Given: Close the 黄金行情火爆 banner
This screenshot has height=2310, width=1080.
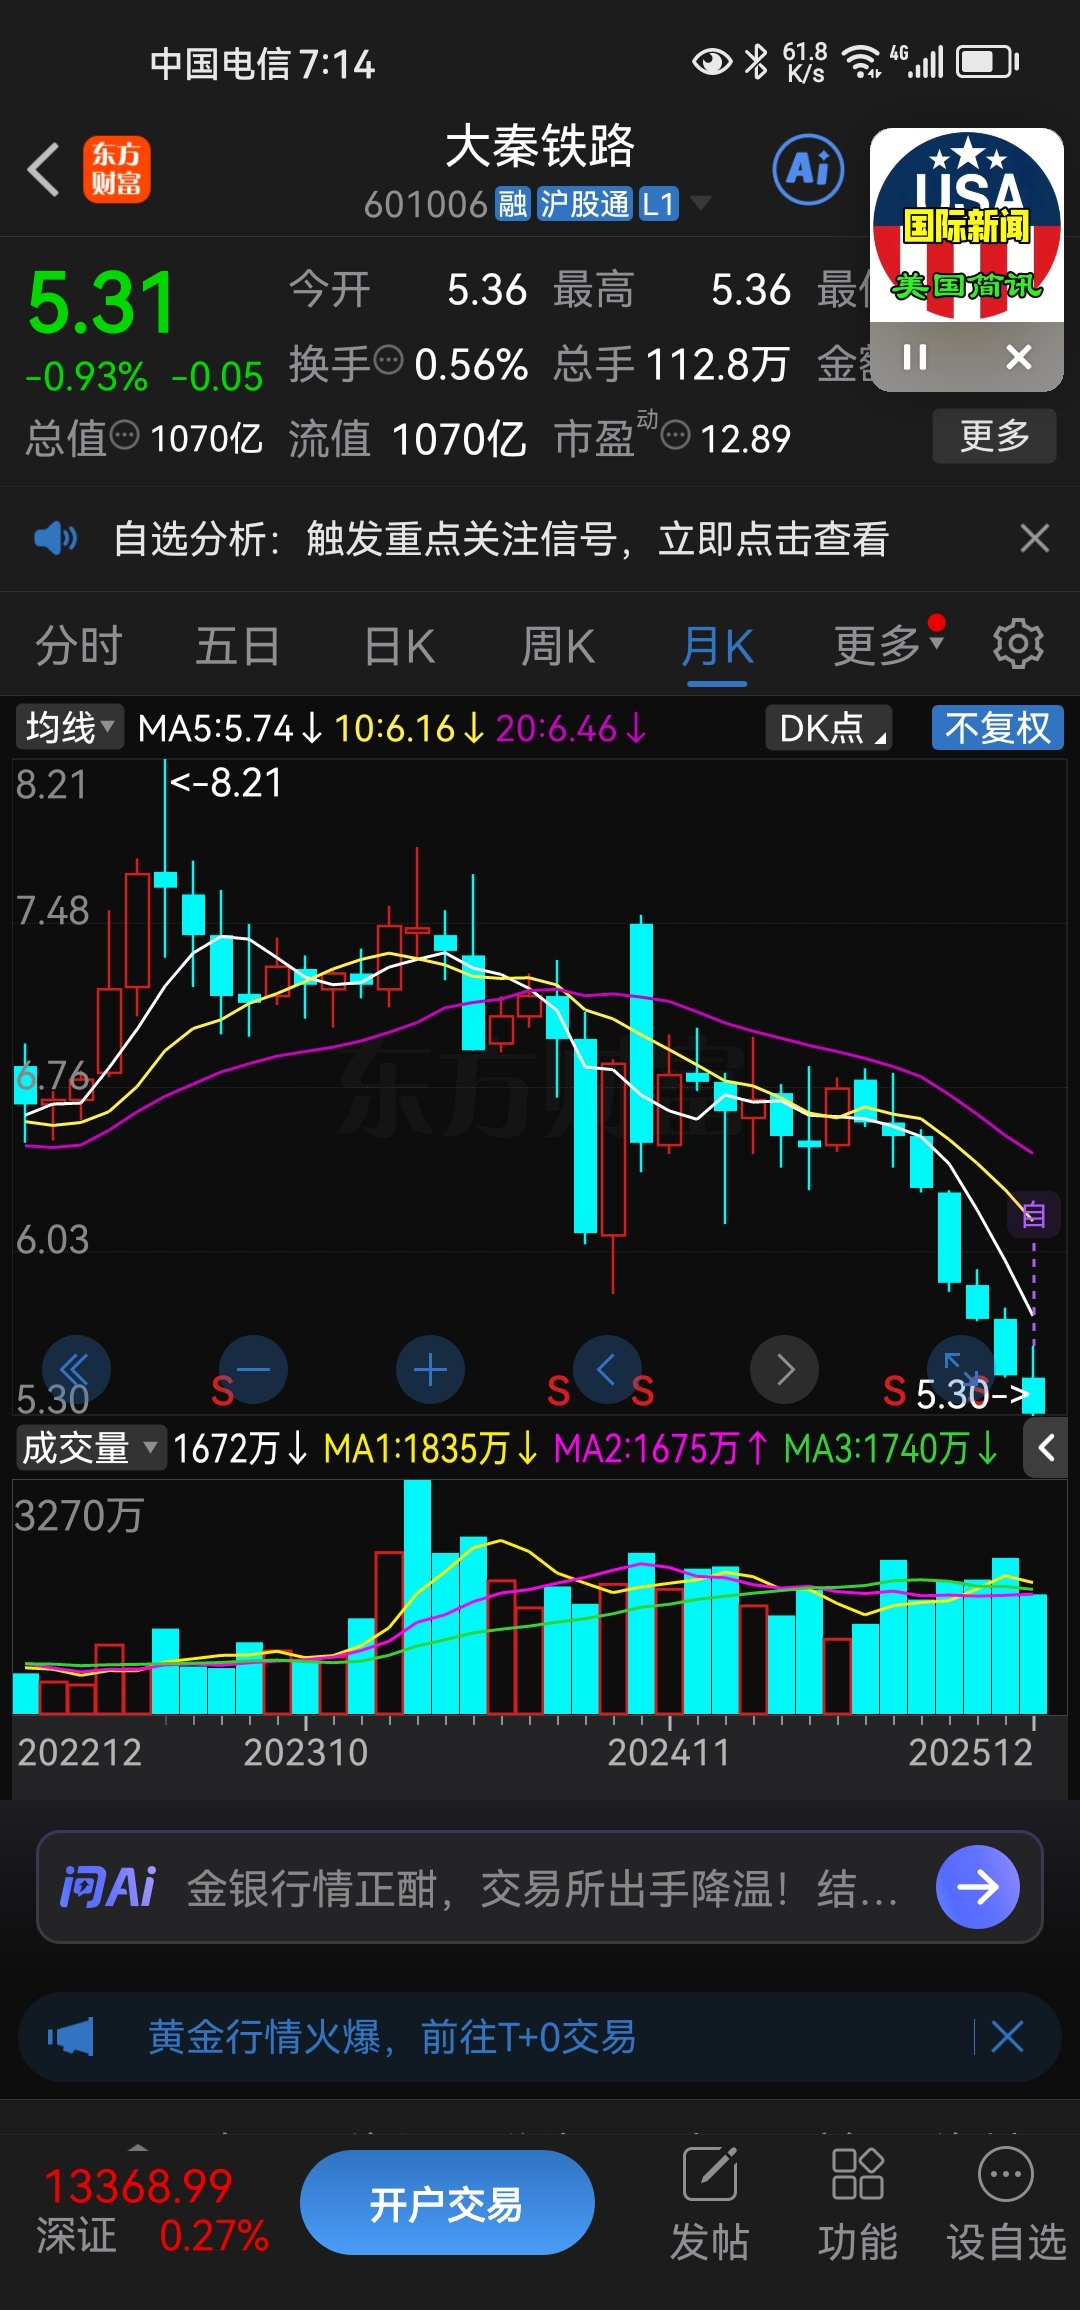Looking at the screenshot, I should (1007, 2037).
